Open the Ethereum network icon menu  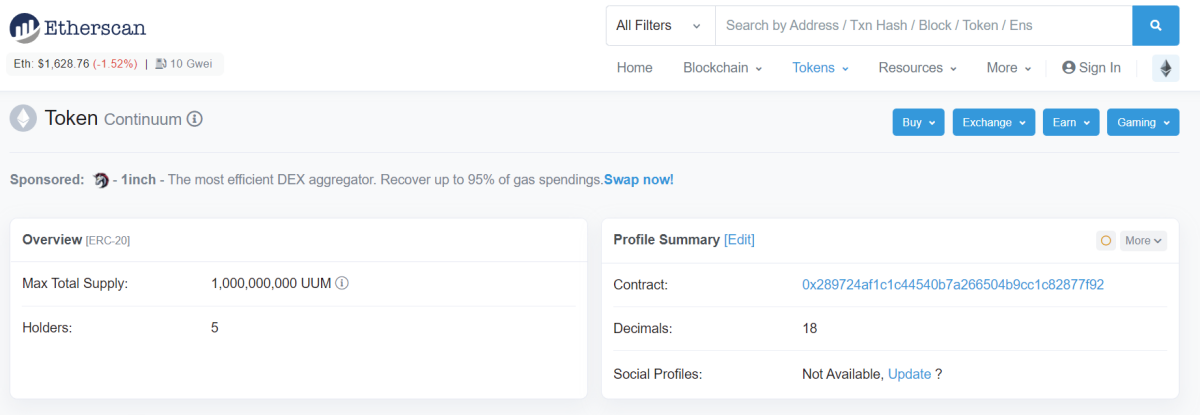point(1166,68)
